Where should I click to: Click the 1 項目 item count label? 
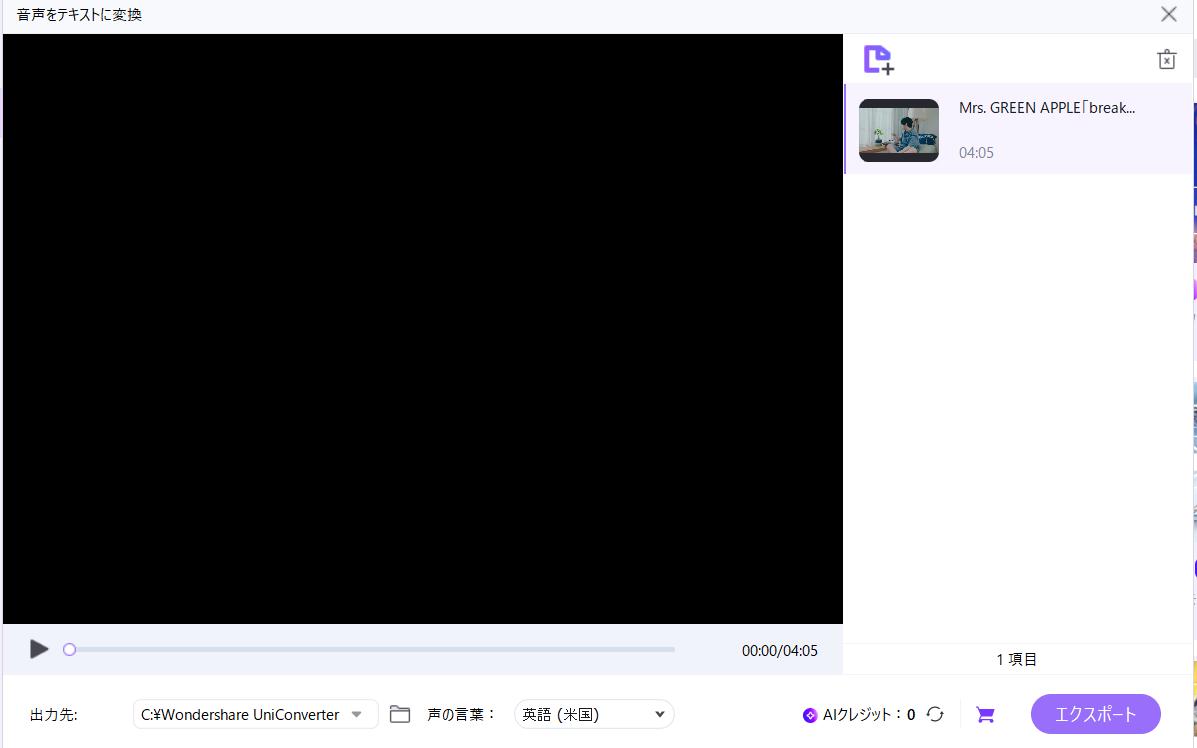[x=1017, y=659]
